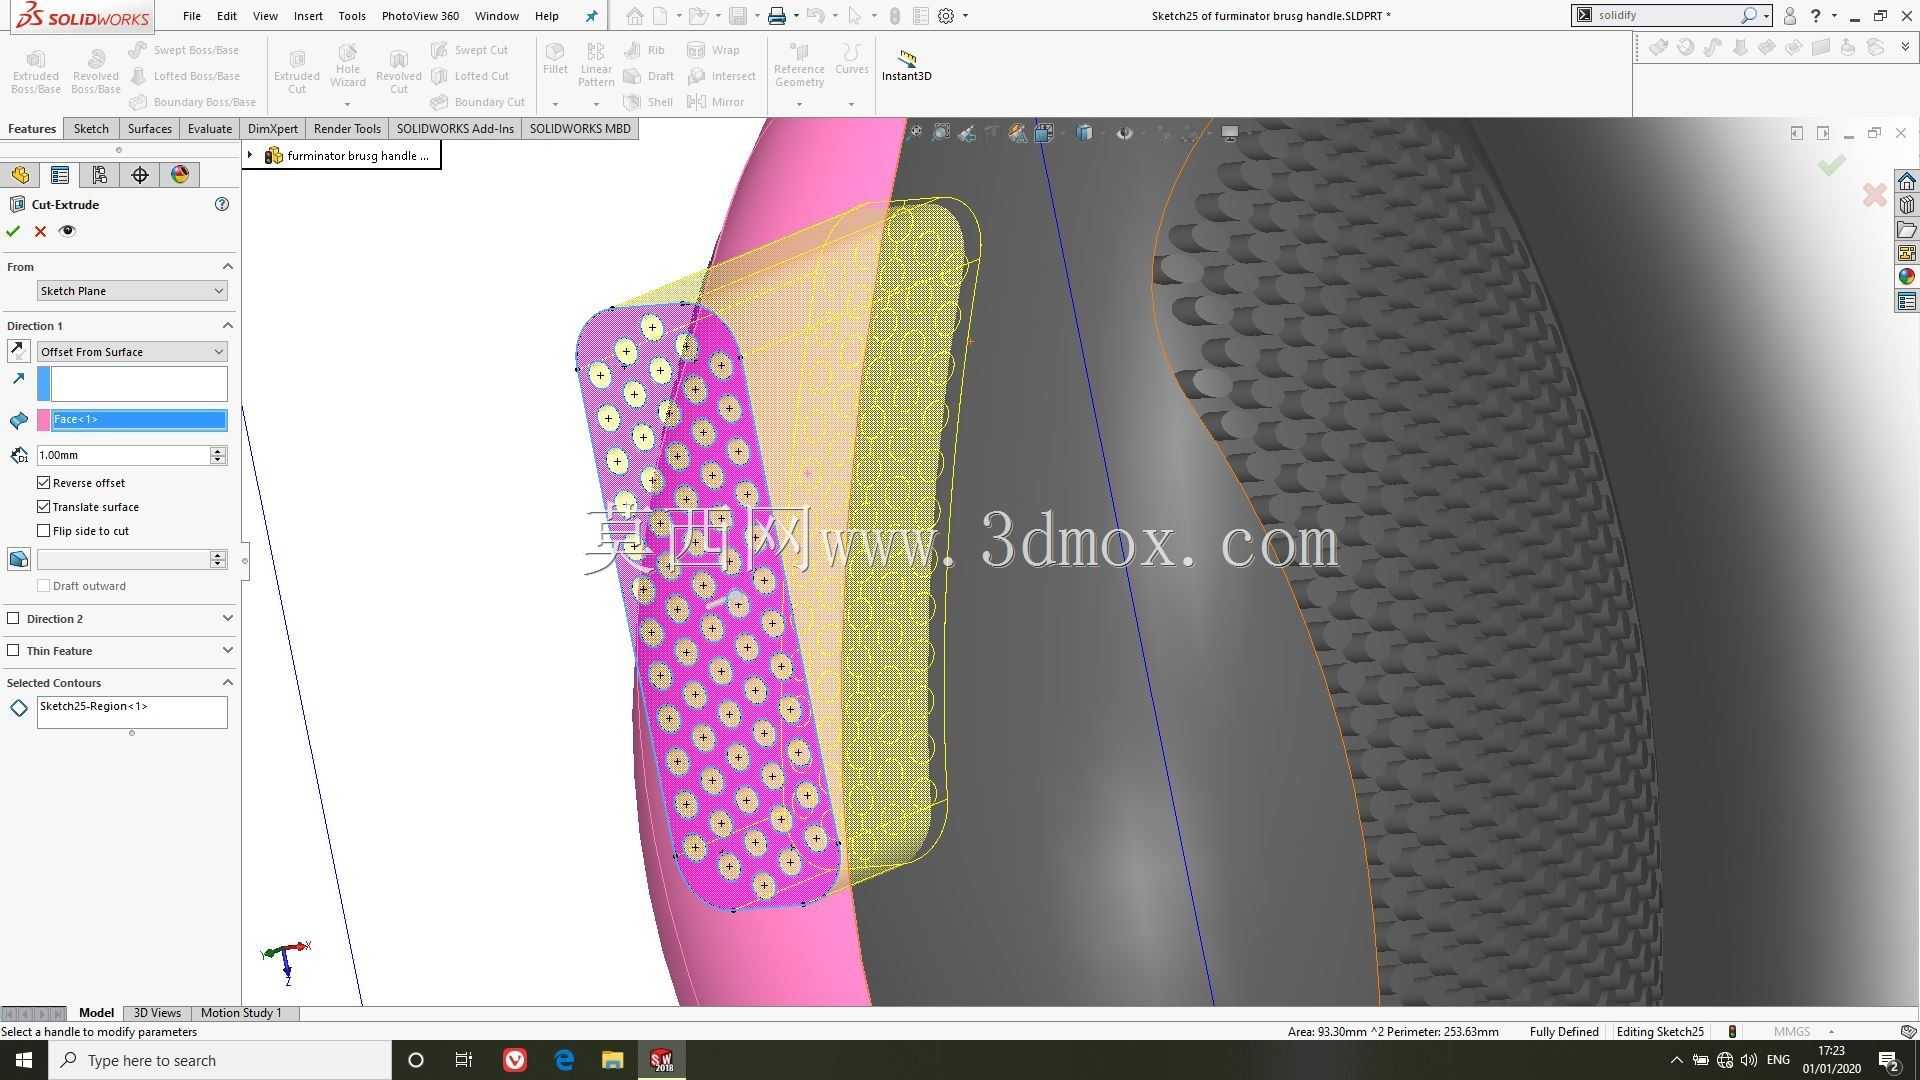Toggle the Reverse offset checkbox
The image size is (1920, 1080).
pos(44,483)
